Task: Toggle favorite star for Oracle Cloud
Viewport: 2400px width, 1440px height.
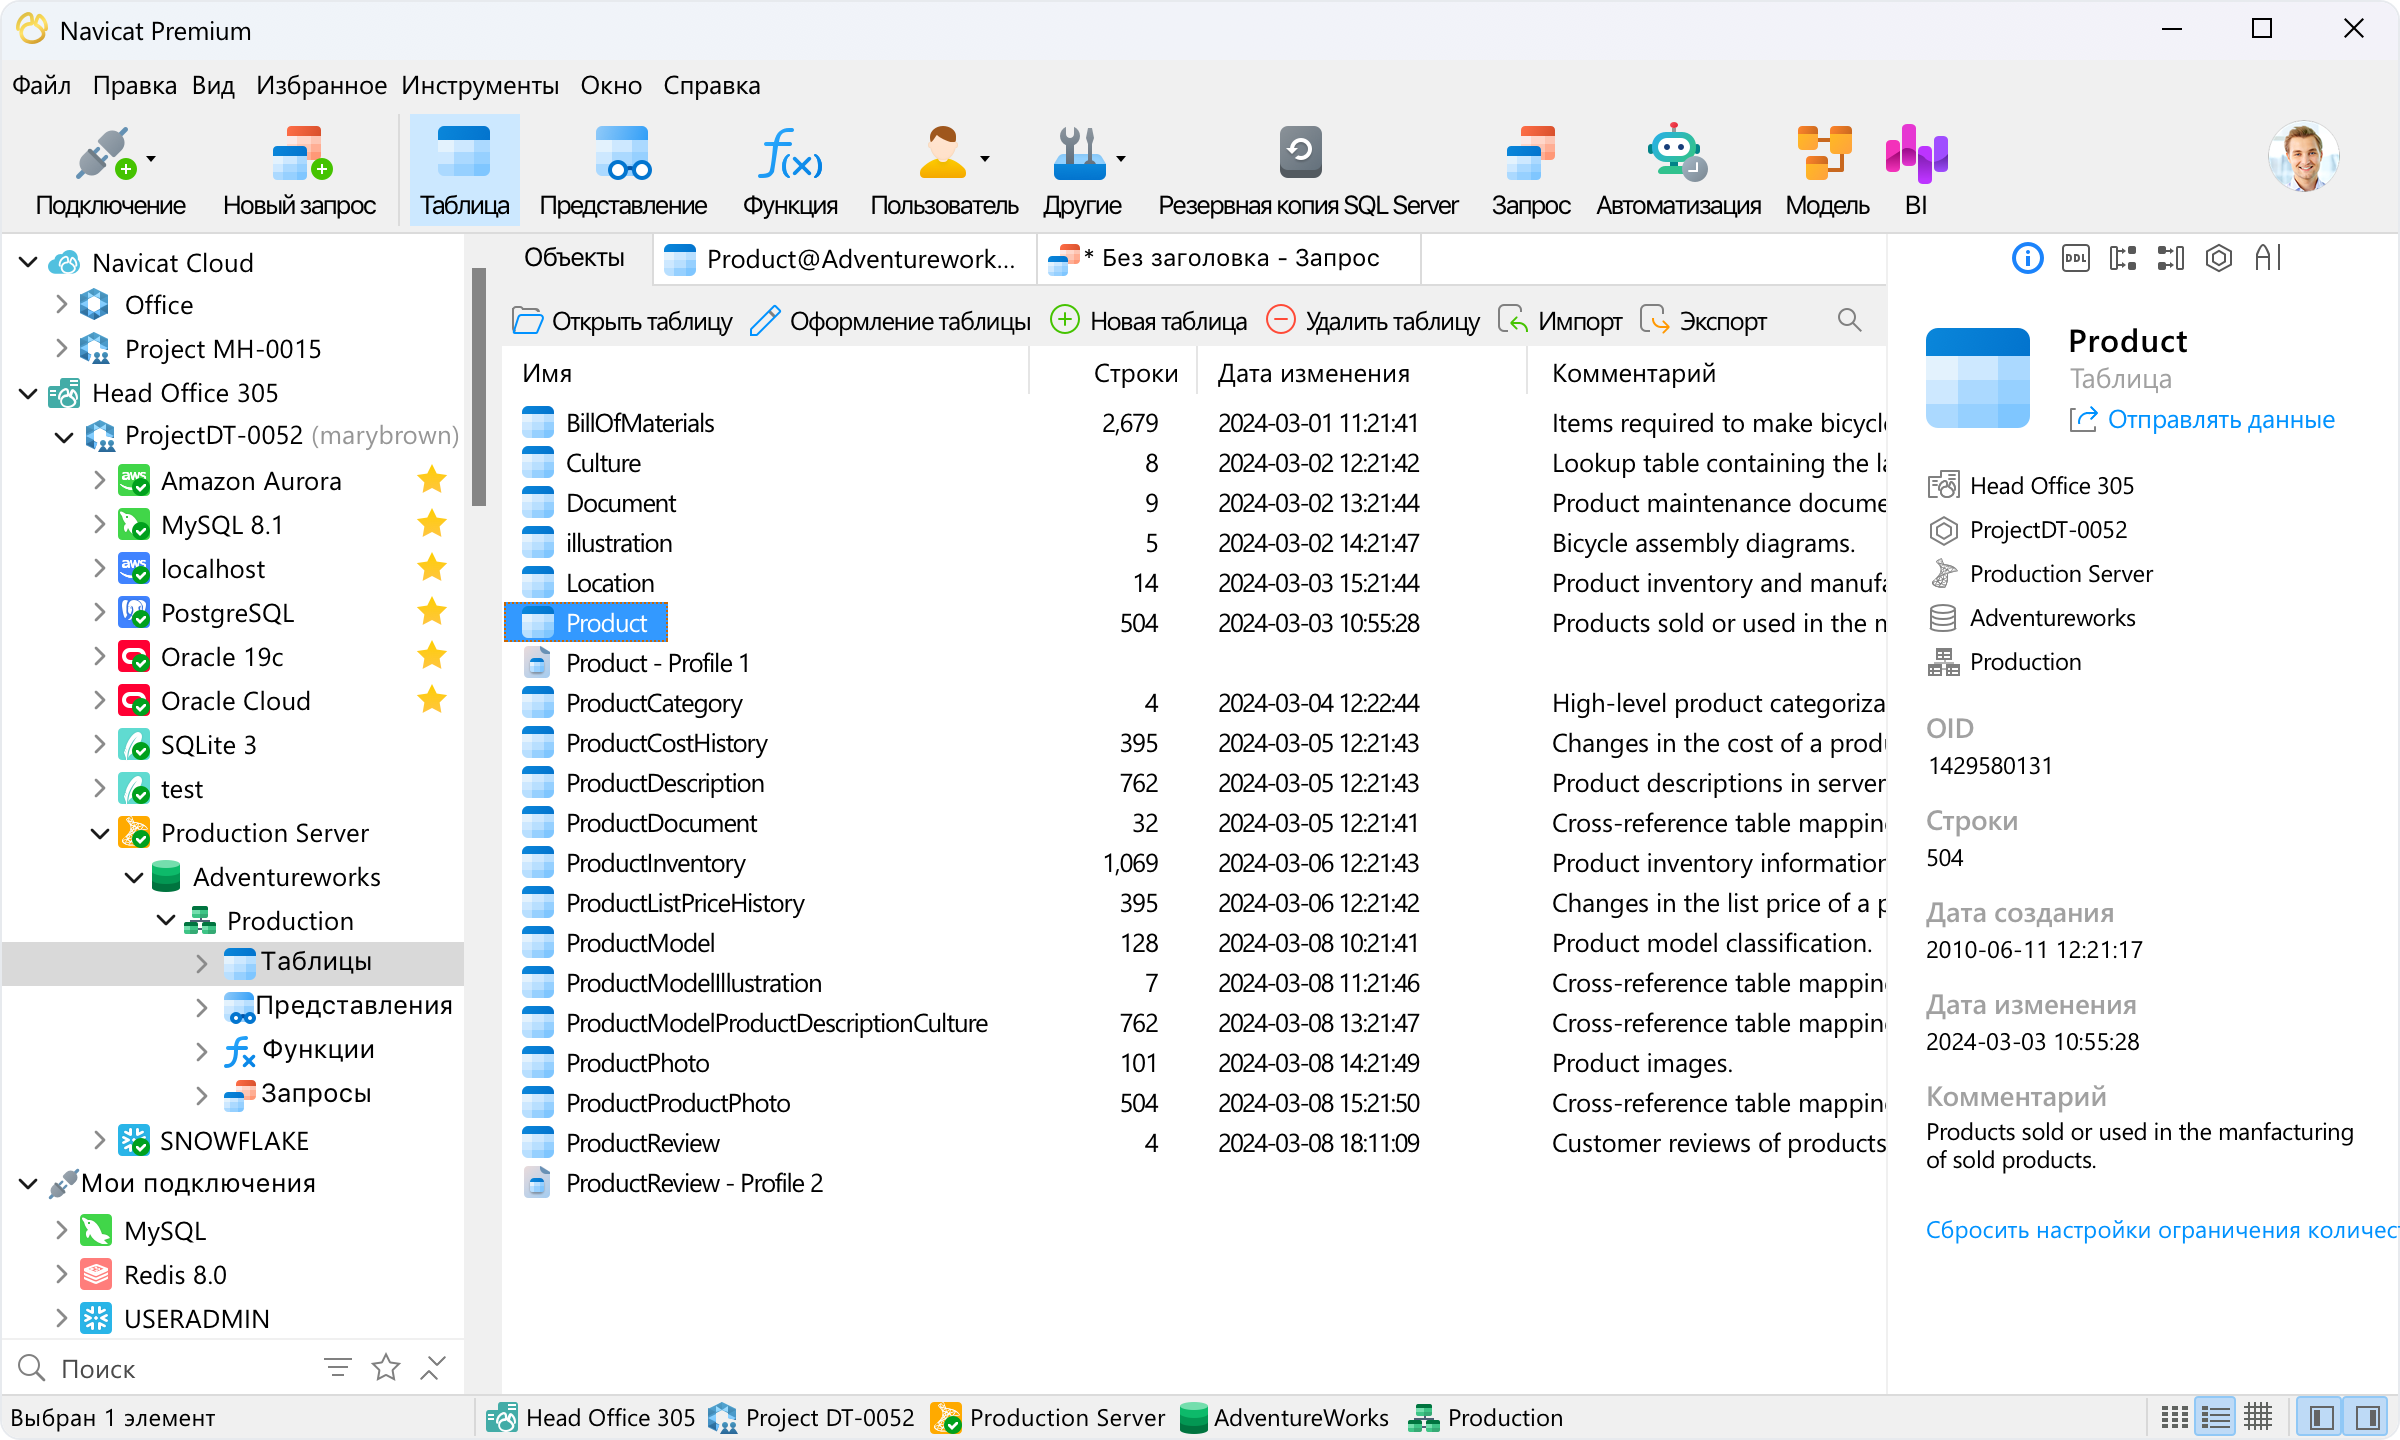Action: (432, 700)
